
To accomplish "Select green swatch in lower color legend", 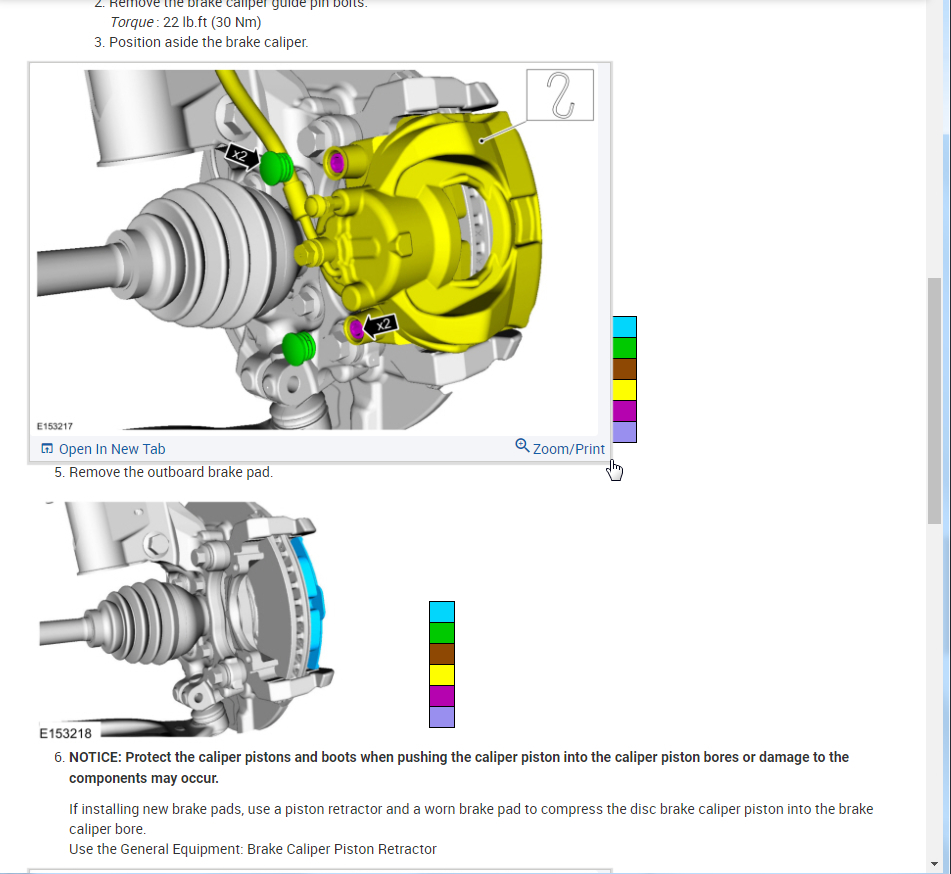I will click(442, 633).
